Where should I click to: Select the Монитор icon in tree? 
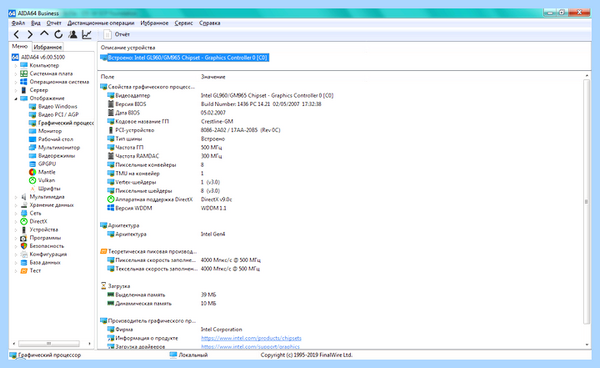tap(33, 131)
